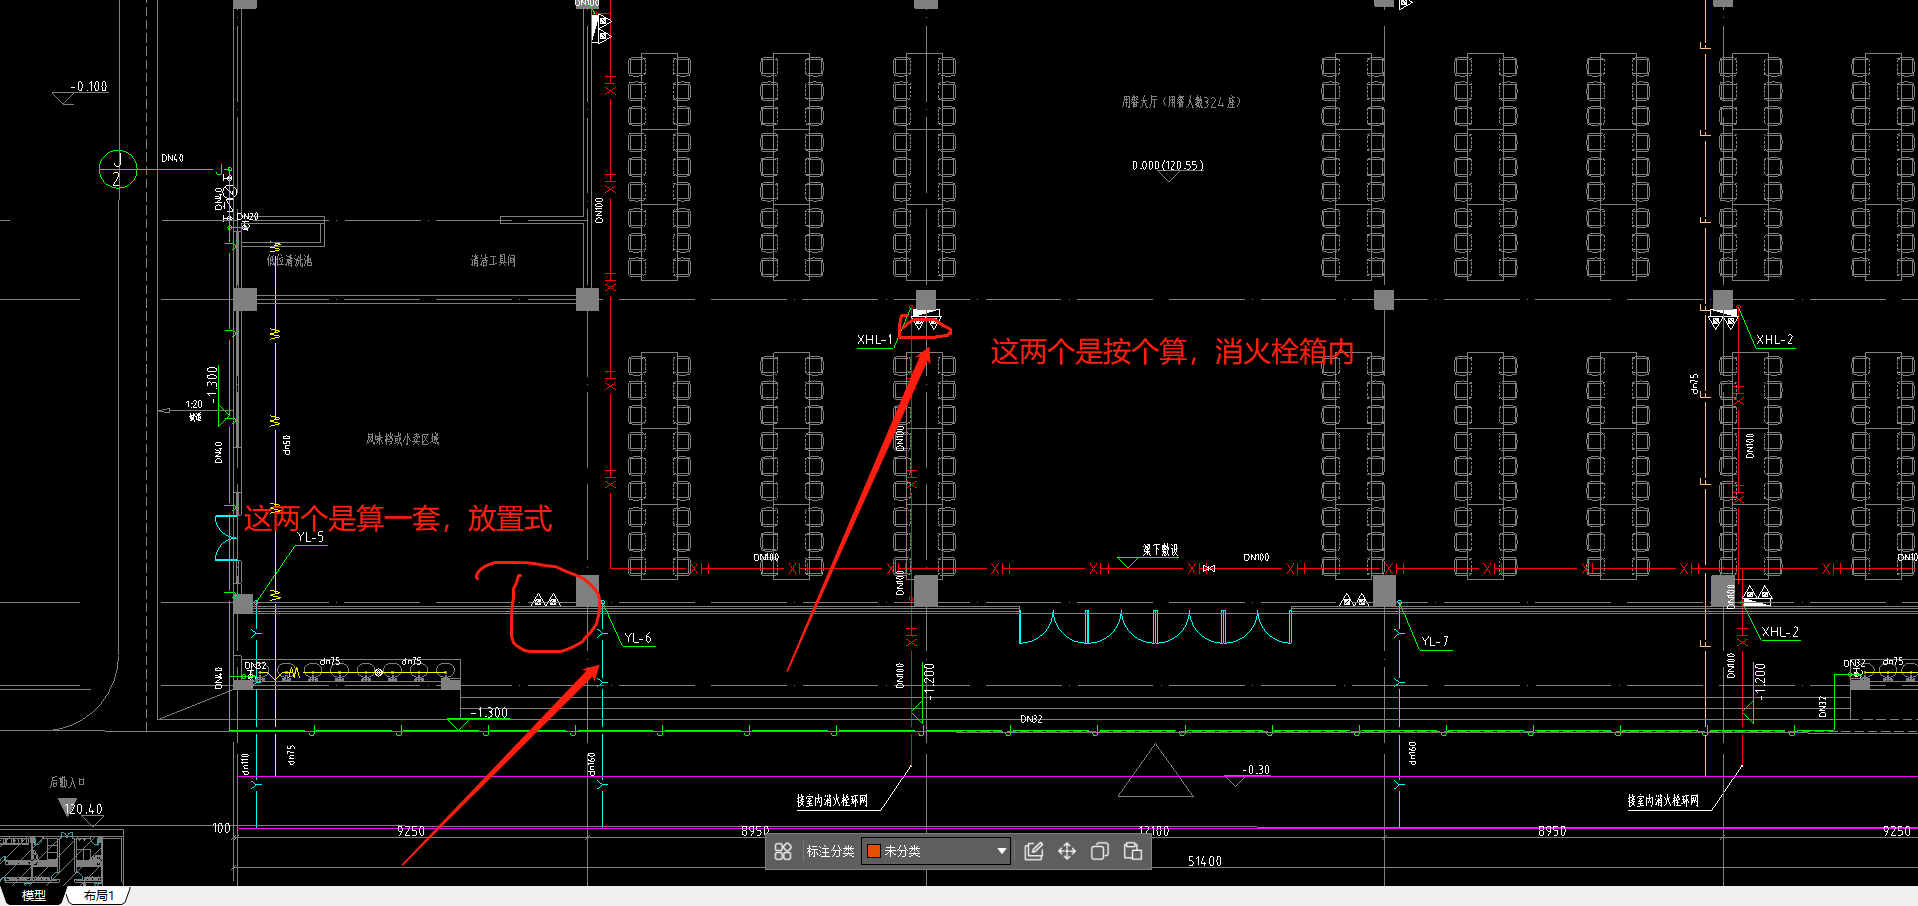Click the 标注分类 toolbar label

(830, 851)
